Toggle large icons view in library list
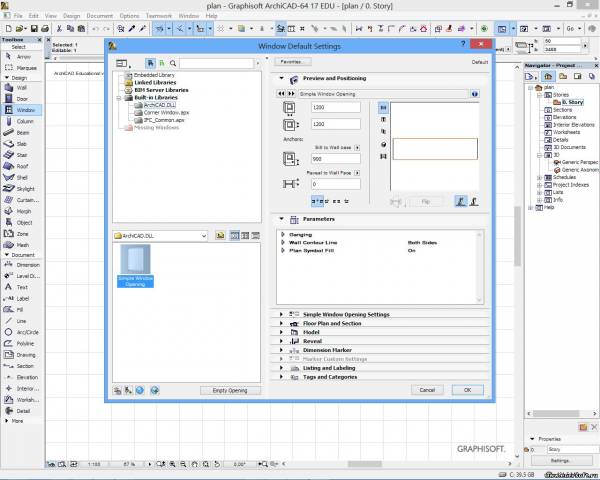600x480 pixels. (x=235, y=236)
